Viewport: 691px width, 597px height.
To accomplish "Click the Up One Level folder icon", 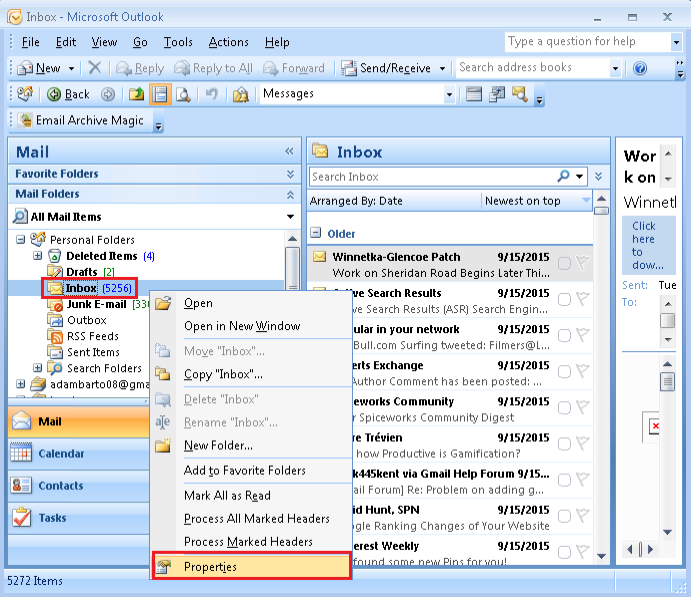I will (x=136, y=94).
